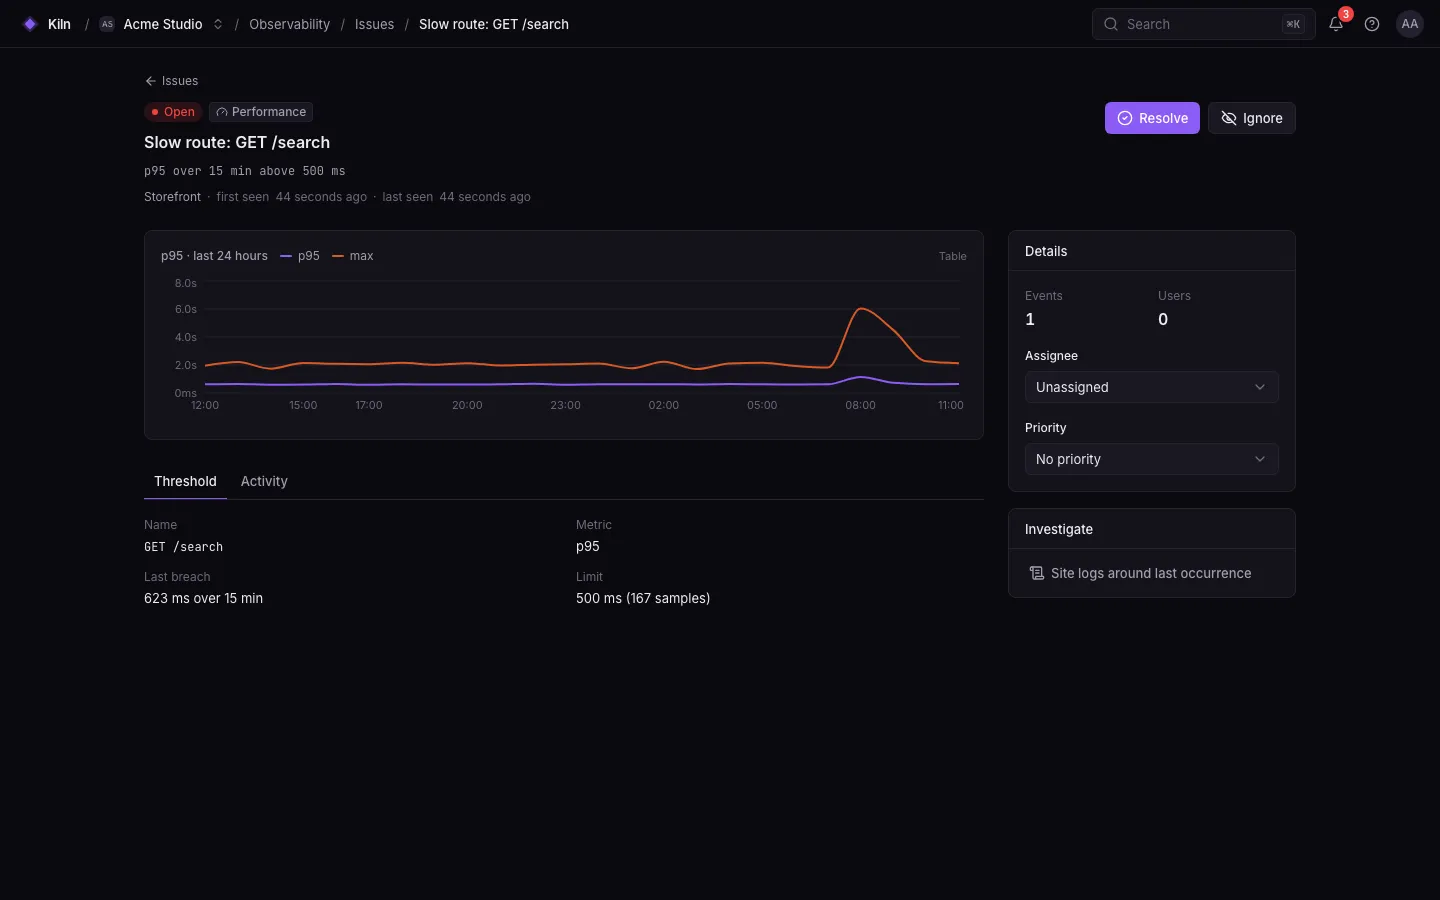
Task: Go to Observability breadcrumb
Action: [289, 24]
